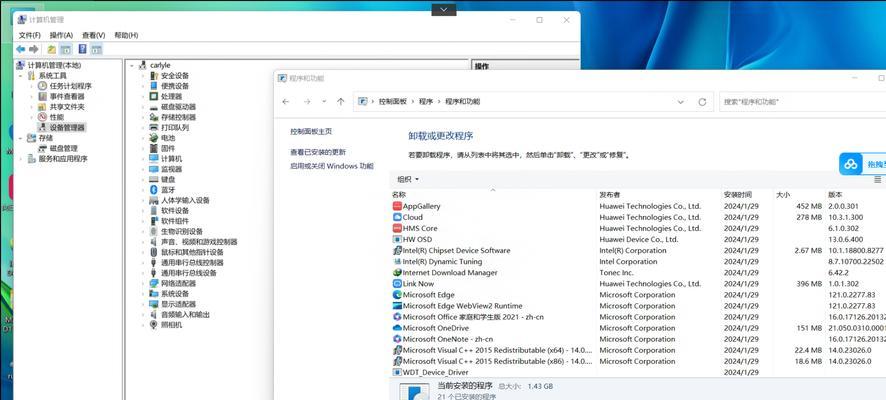Open the 操作(A) menu

click(61, 35)
